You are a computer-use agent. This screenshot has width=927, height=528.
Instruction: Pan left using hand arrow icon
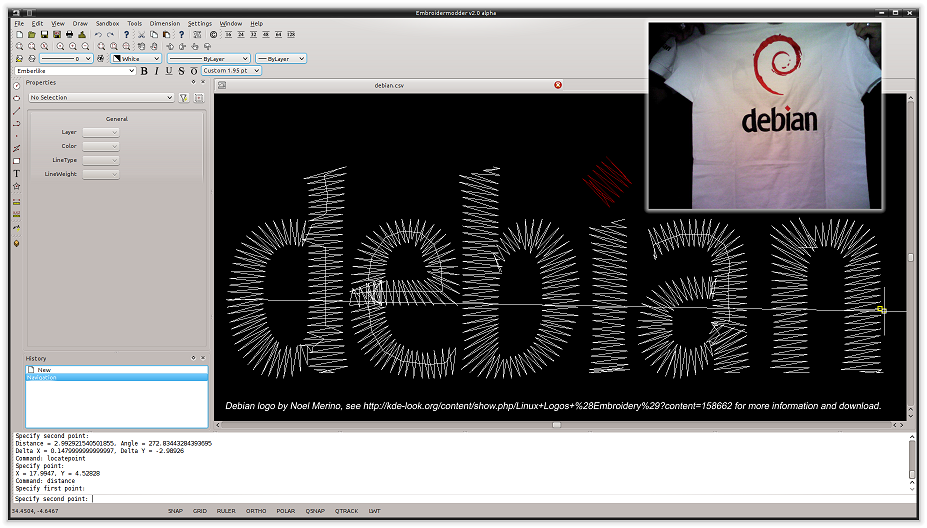point(170,46)
